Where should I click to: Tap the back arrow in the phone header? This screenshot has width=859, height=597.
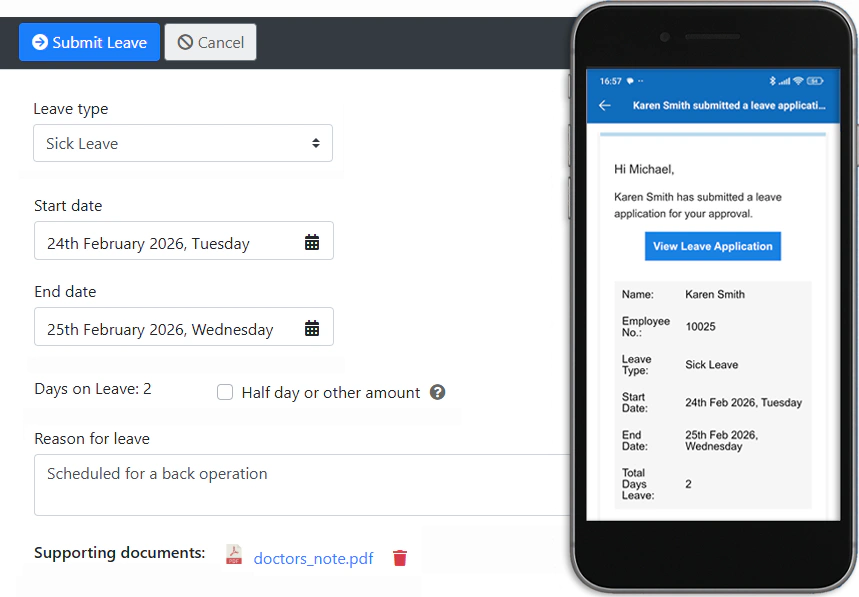coord(605,106)
